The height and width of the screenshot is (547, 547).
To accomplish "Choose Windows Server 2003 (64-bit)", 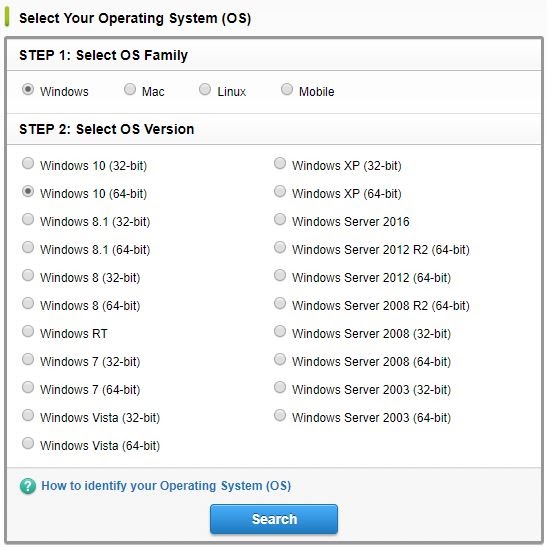I will click(280, 415).
